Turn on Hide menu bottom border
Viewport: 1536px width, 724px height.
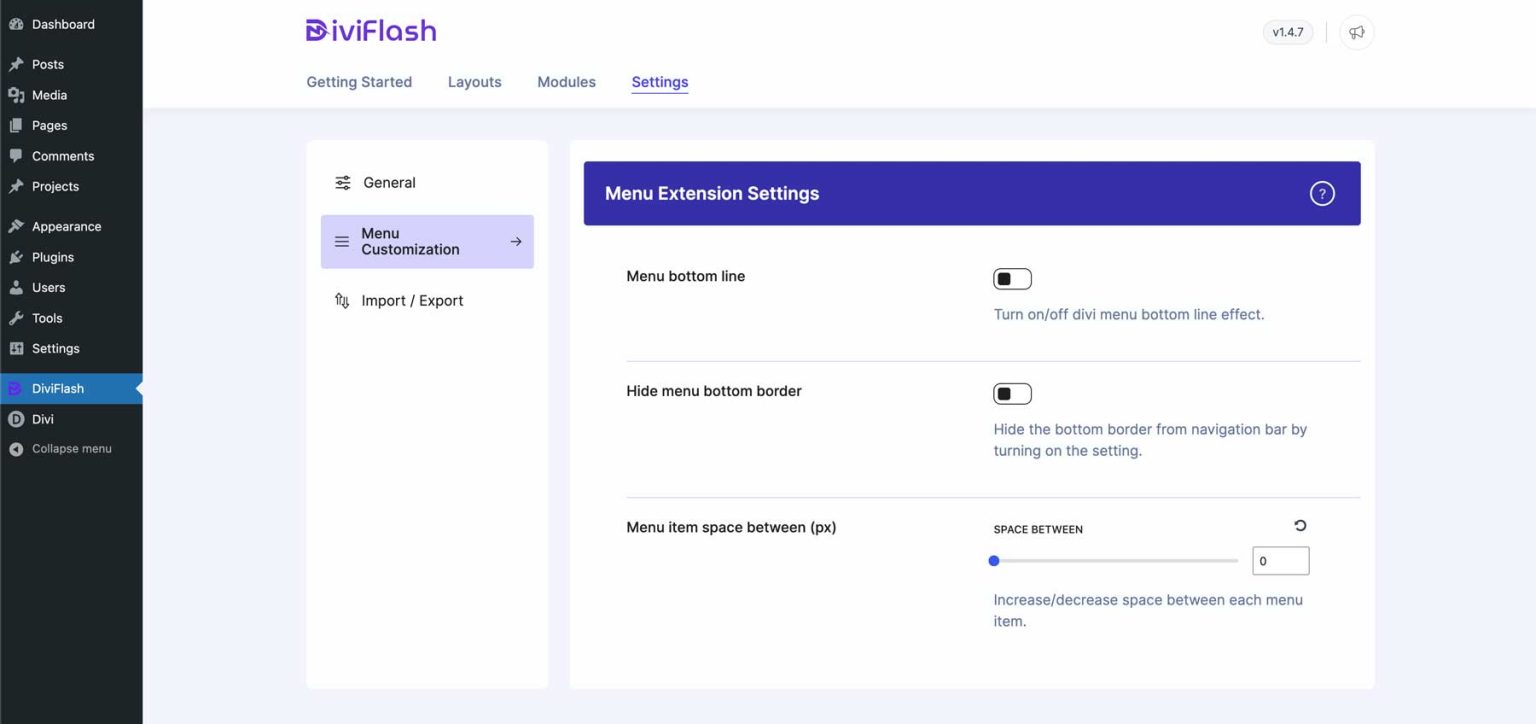tap(1011, 393)
